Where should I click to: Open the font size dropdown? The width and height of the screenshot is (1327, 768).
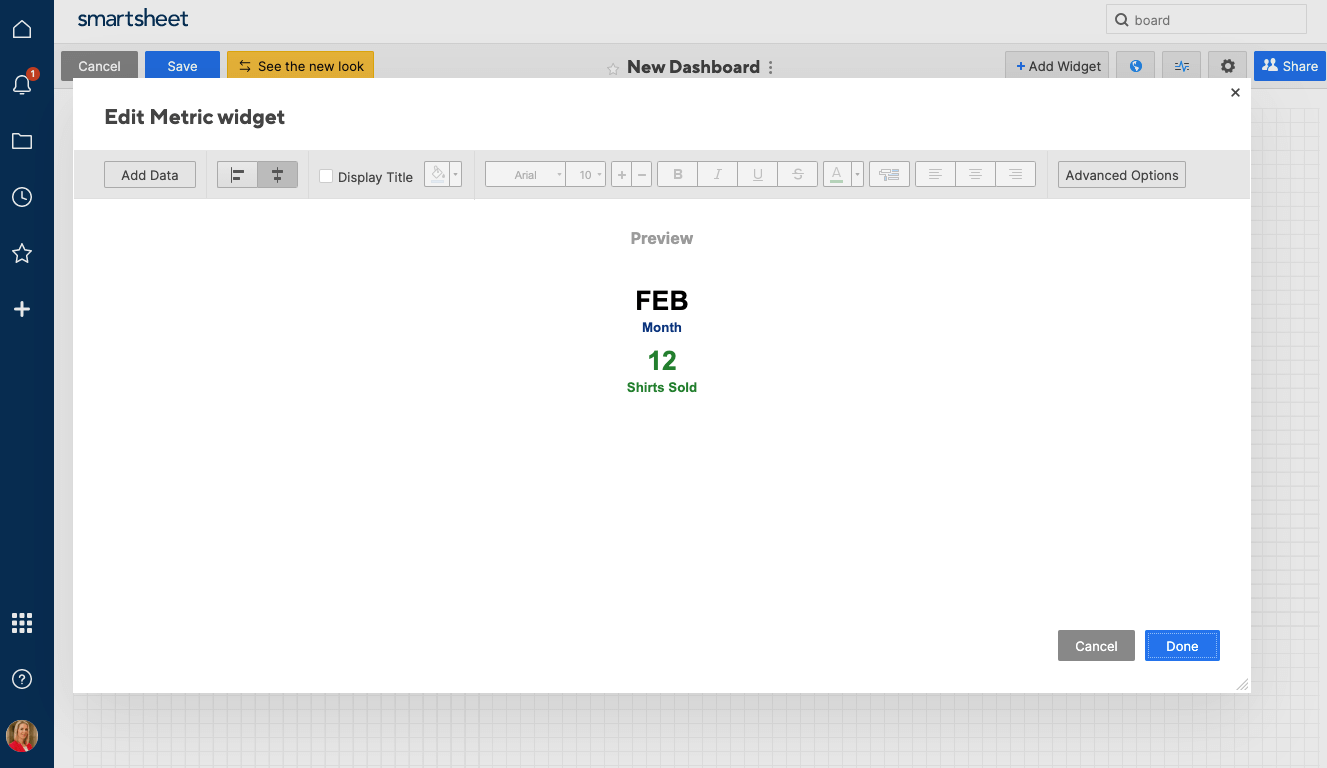click(x=587, y=175)
